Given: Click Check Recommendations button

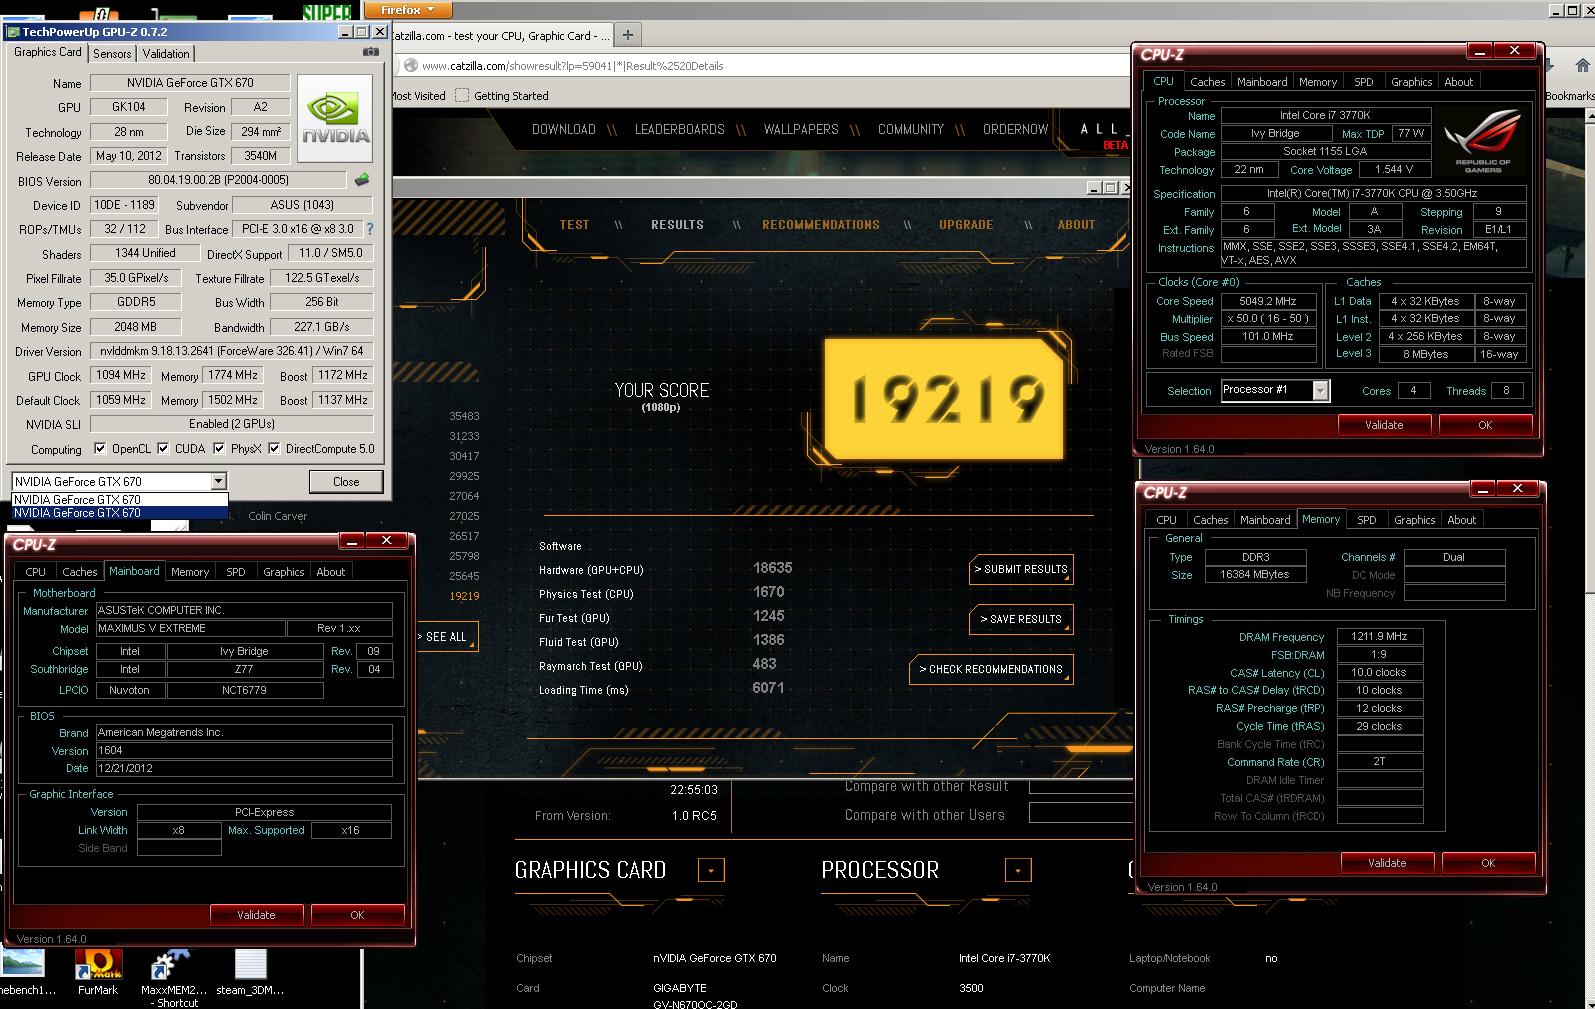Looking at the screenshot, I should click(991, 669).
